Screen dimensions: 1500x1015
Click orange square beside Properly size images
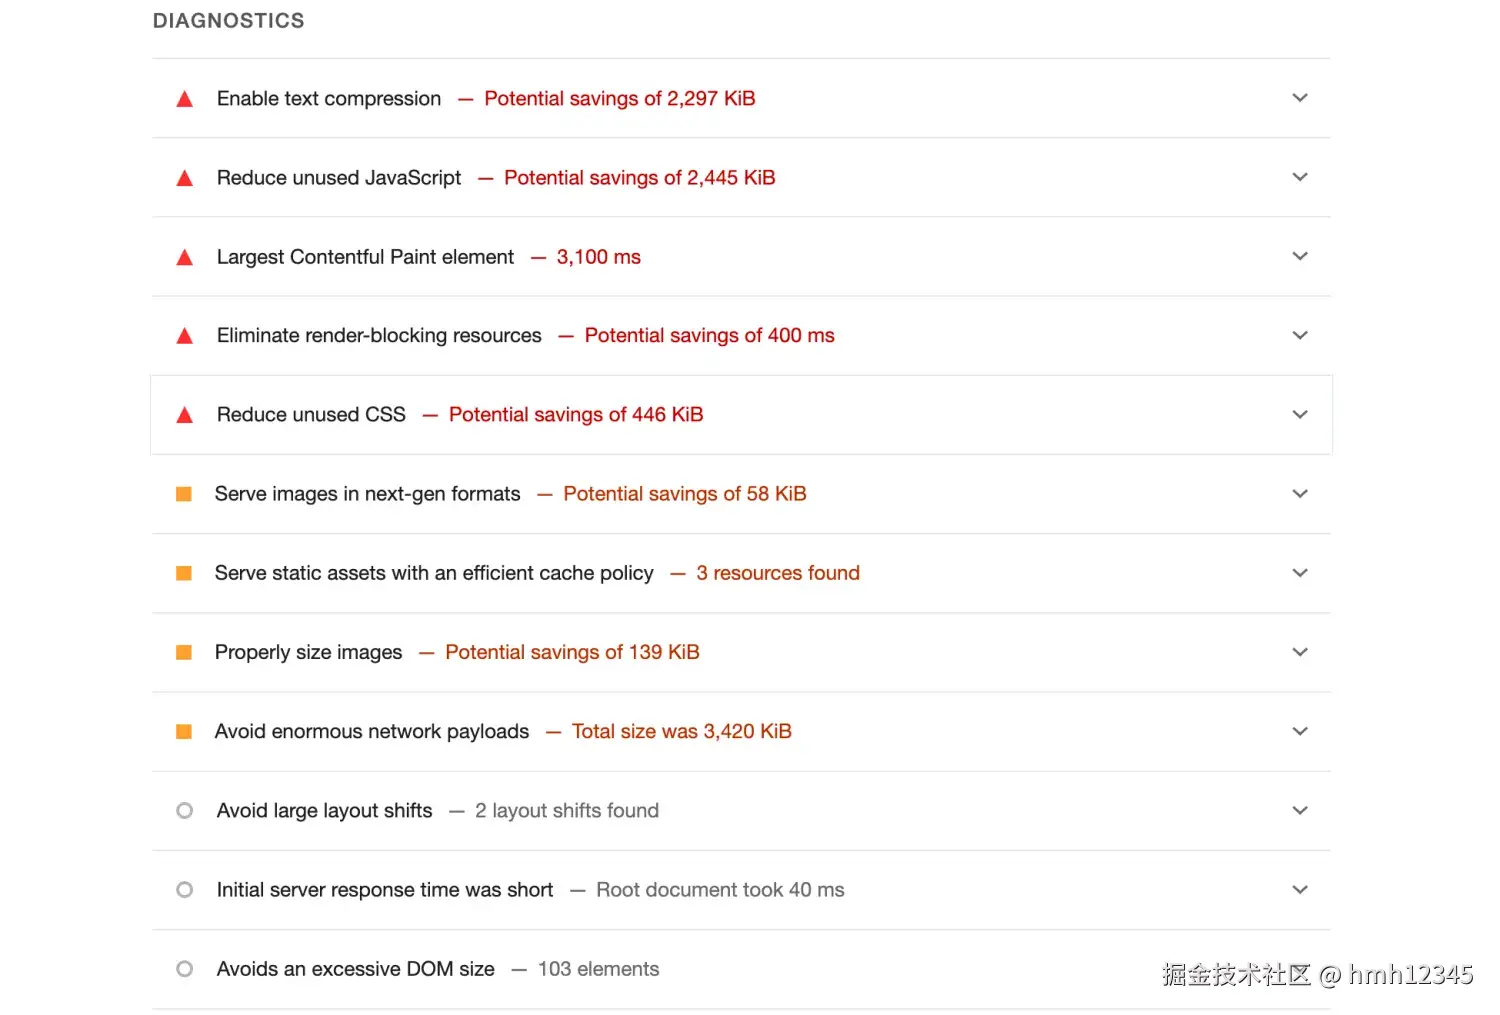(184, 652)
